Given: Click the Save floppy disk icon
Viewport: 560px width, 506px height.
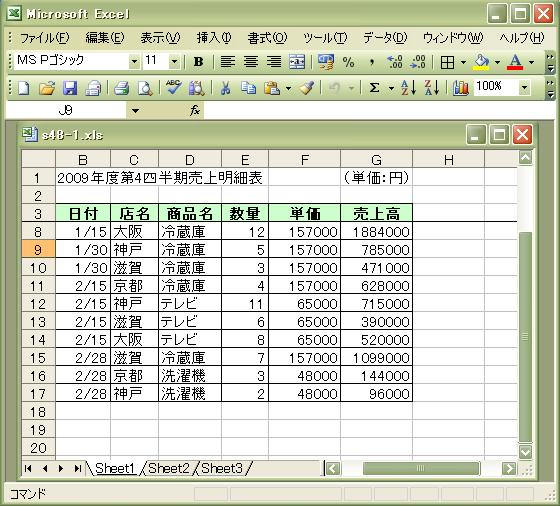Looking at the screenshot, I should click(x=70, y=87).
